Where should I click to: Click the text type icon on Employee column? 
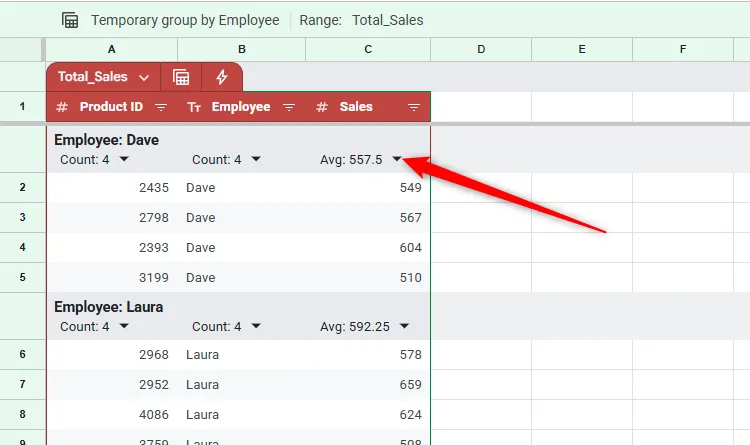(x=195, y=107)
